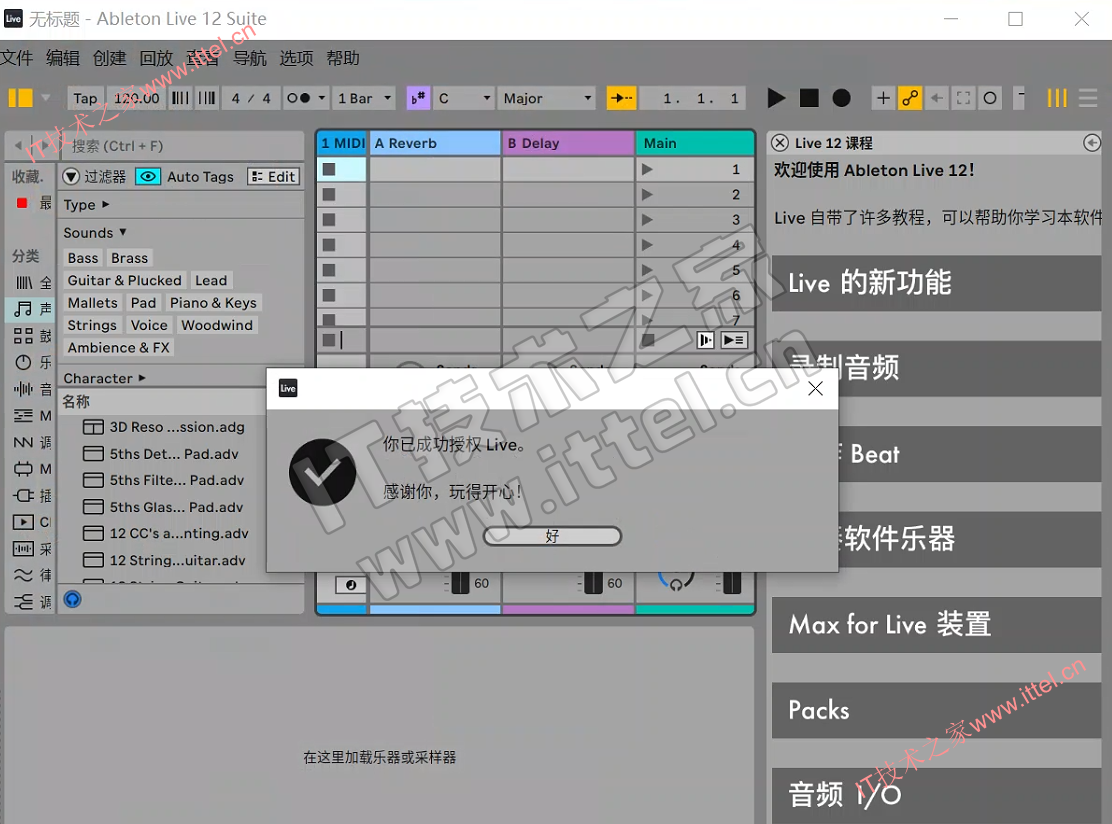This screenshot has width=1112, height=824.
Task: Select the All category icon beside 全
Action: point(23,283)
